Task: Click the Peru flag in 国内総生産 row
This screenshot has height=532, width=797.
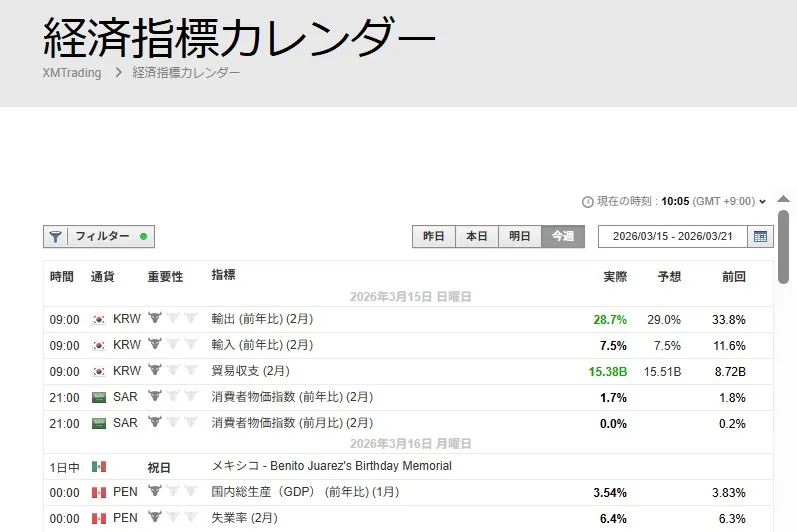Action: click(x=99, y=492)
